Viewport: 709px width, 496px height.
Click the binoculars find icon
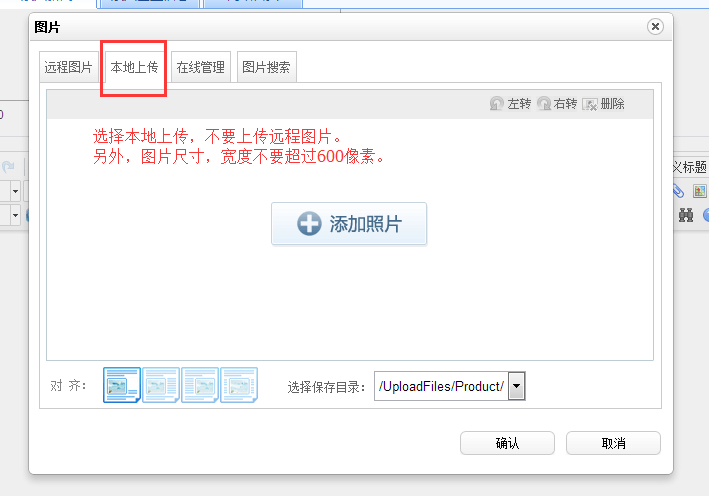click(686, 214)
